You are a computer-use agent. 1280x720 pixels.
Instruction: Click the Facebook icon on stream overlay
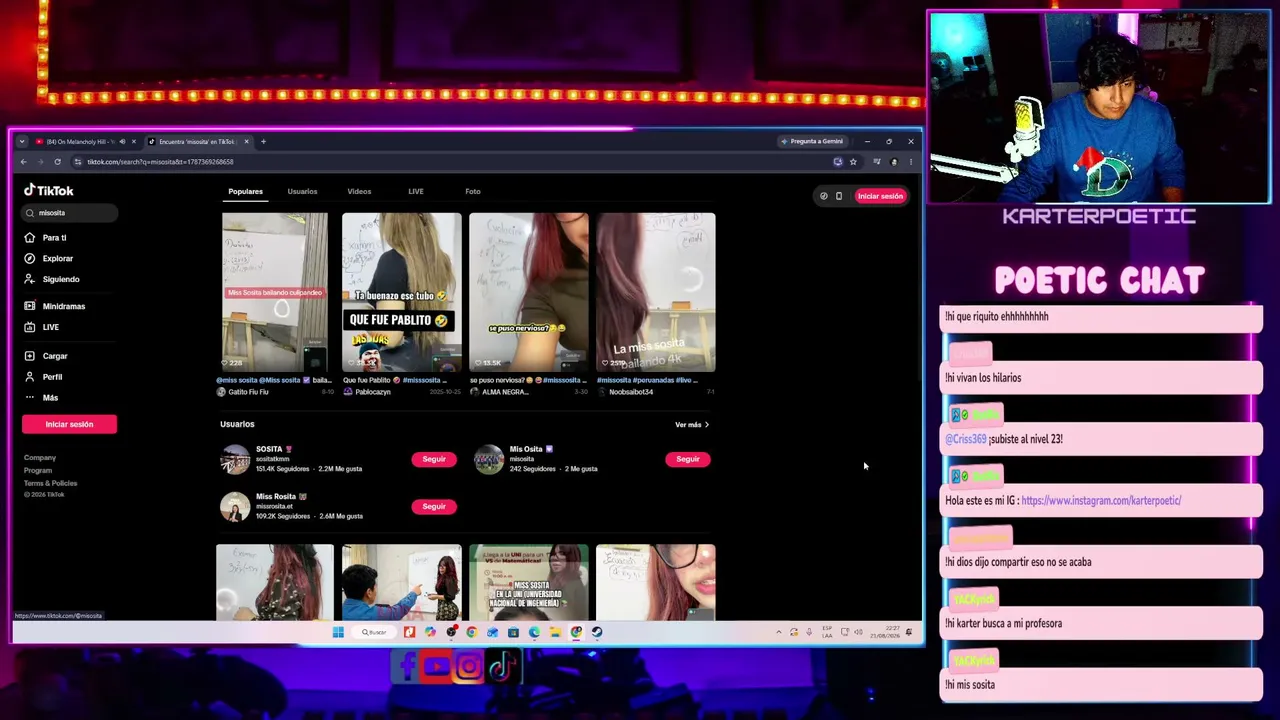[406, 666]
